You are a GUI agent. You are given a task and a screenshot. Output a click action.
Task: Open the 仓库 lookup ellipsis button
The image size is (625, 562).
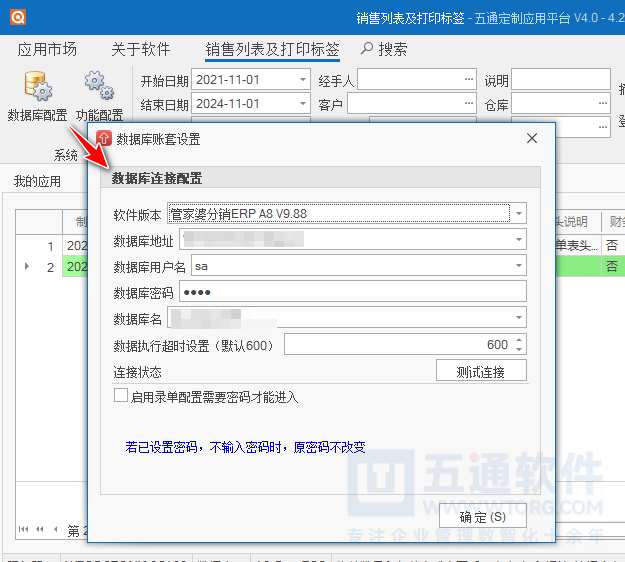click(603, 103)
